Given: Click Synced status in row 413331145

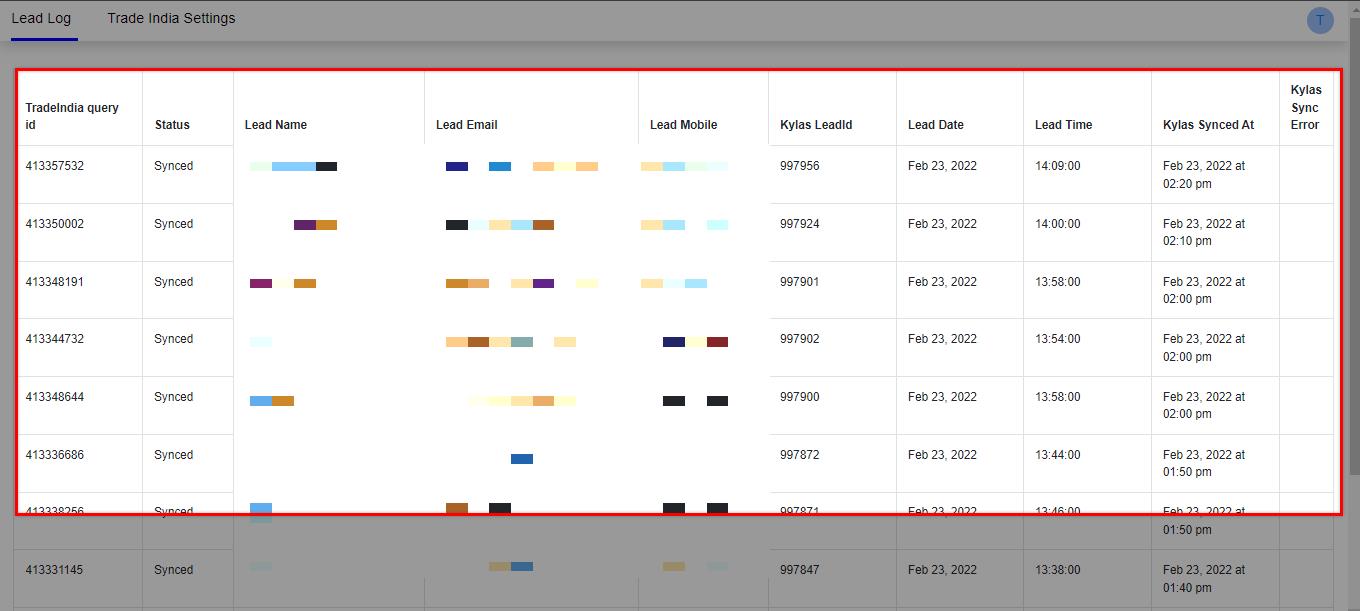Looking at the screenshot, I should (174, 570).
